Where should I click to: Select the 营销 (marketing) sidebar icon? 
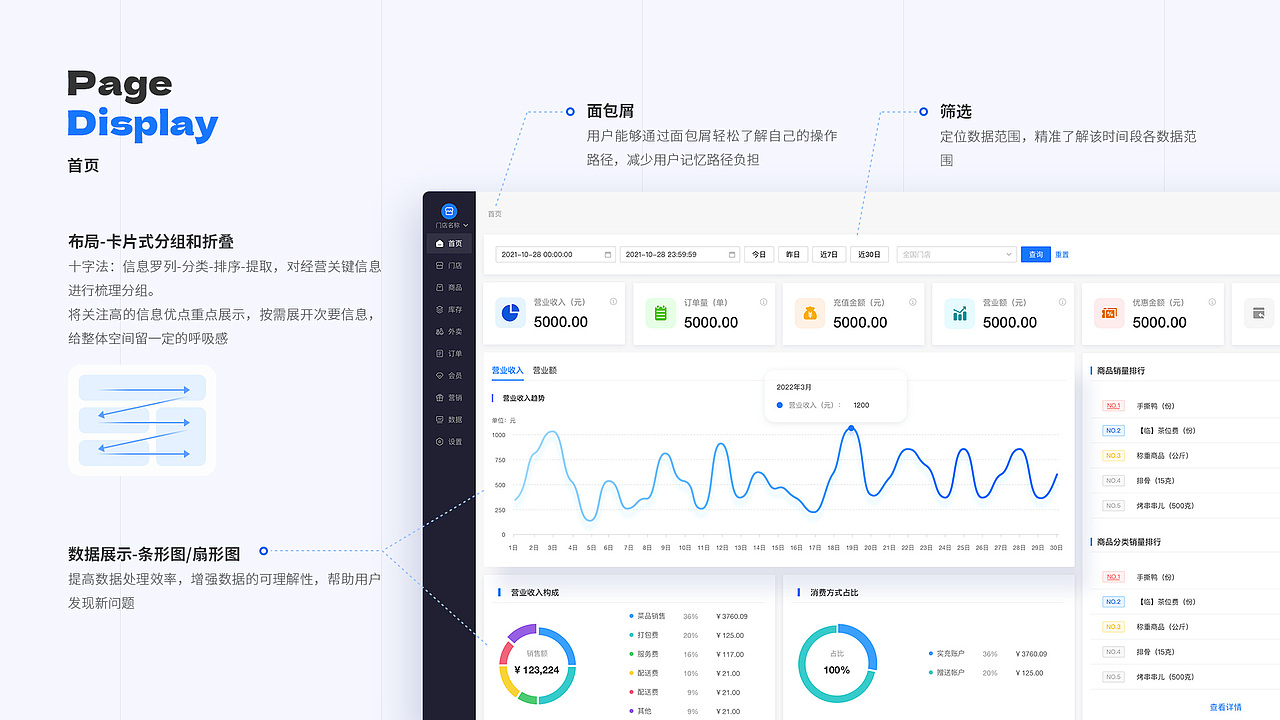[450, 397]
